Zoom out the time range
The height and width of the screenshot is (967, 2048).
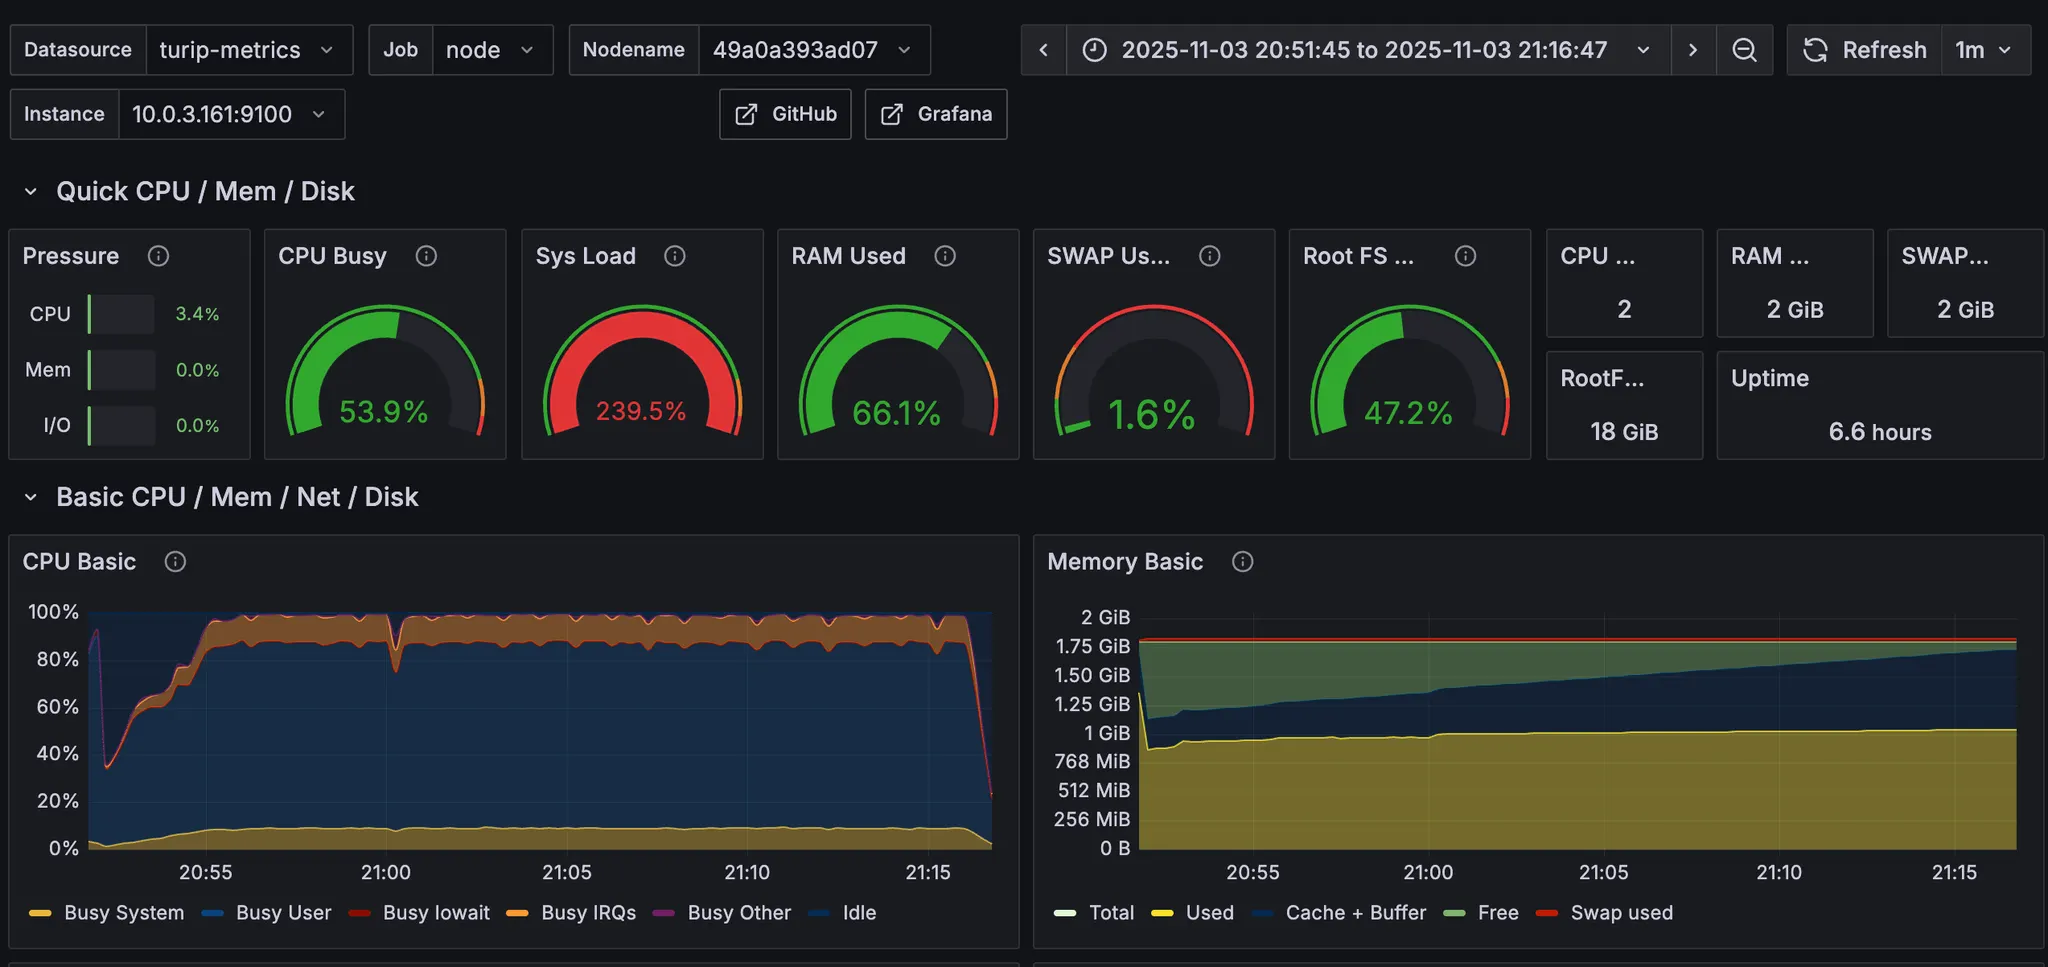[x=1744, y=50]
